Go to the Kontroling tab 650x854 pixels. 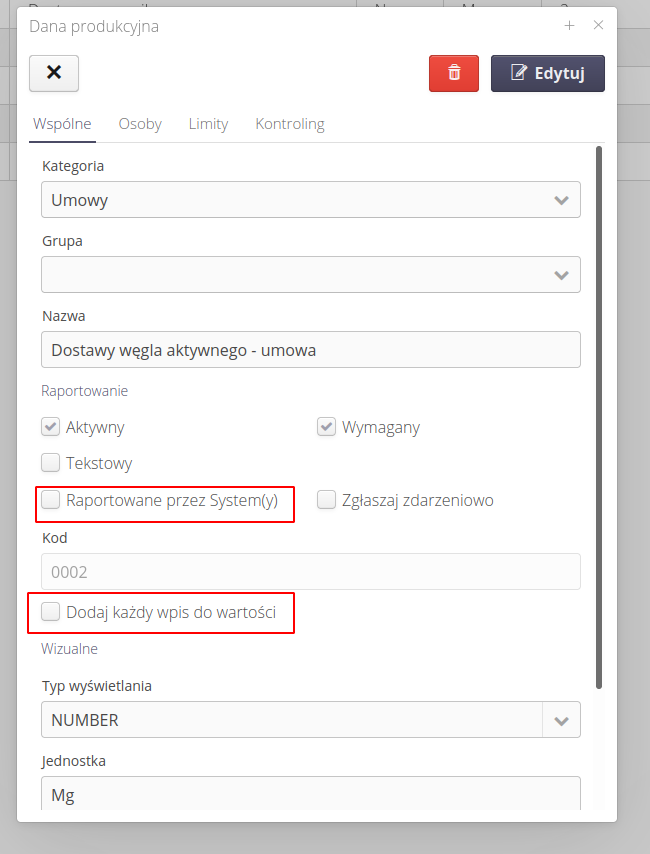click(x=290, y=124)
